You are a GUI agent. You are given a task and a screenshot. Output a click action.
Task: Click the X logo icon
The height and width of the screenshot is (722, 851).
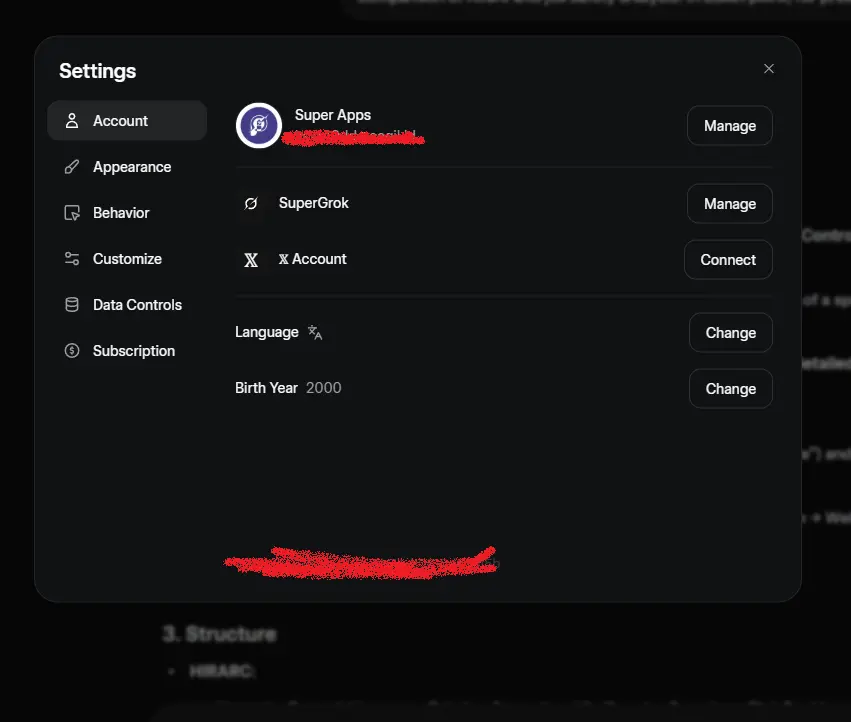pyautogui.click(x=251, y=260)
